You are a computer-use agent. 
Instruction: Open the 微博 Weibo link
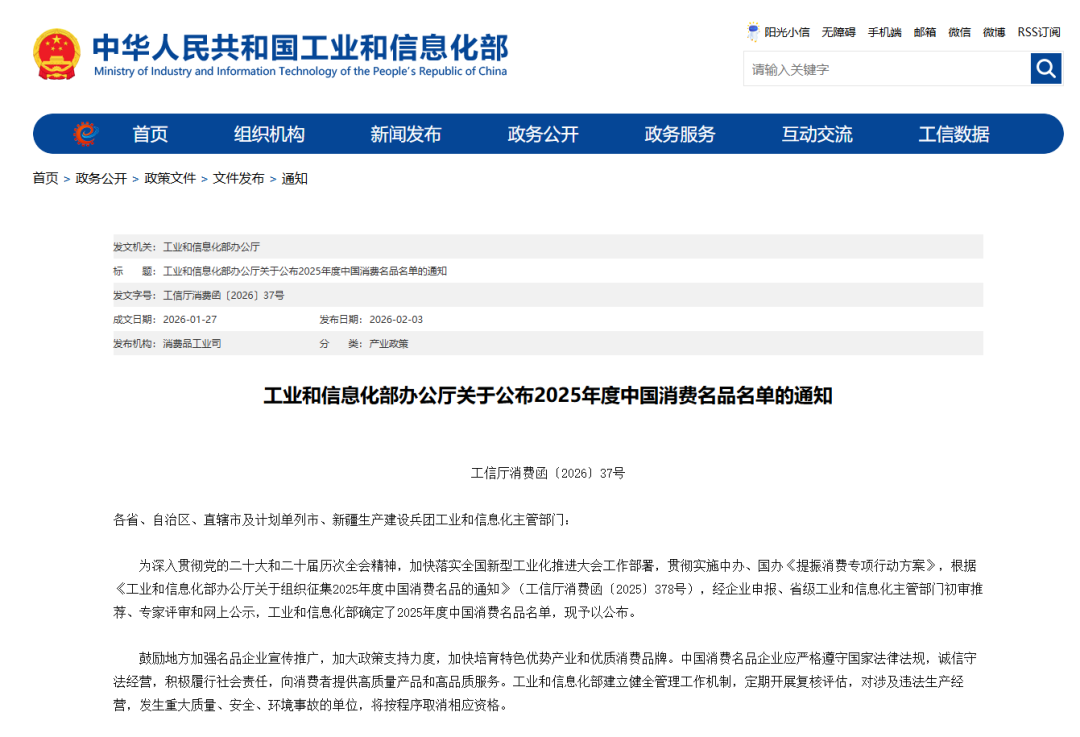click(x=993, y=31)
